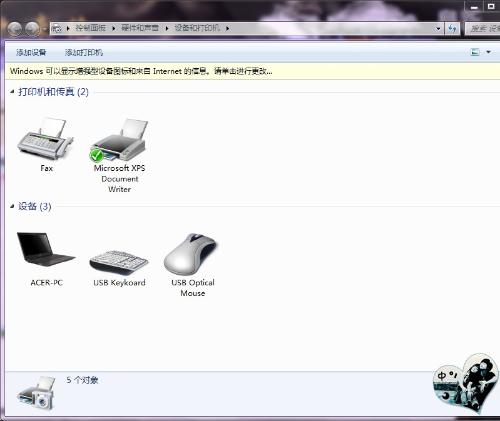This screenshot has height=421, width=500.
Task: Click 添加设备 in the toolbar
Action: pos(31,52)
